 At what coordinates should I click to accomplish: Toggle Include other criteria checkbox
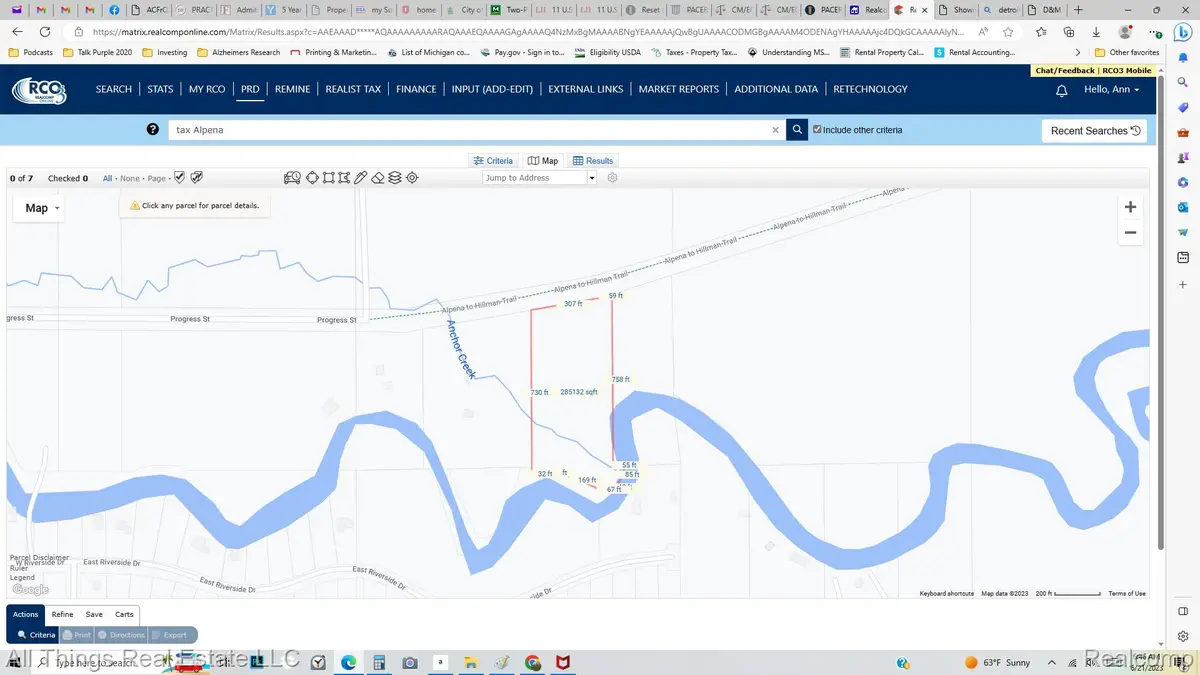pyautogui.click(x=818, y=130)
